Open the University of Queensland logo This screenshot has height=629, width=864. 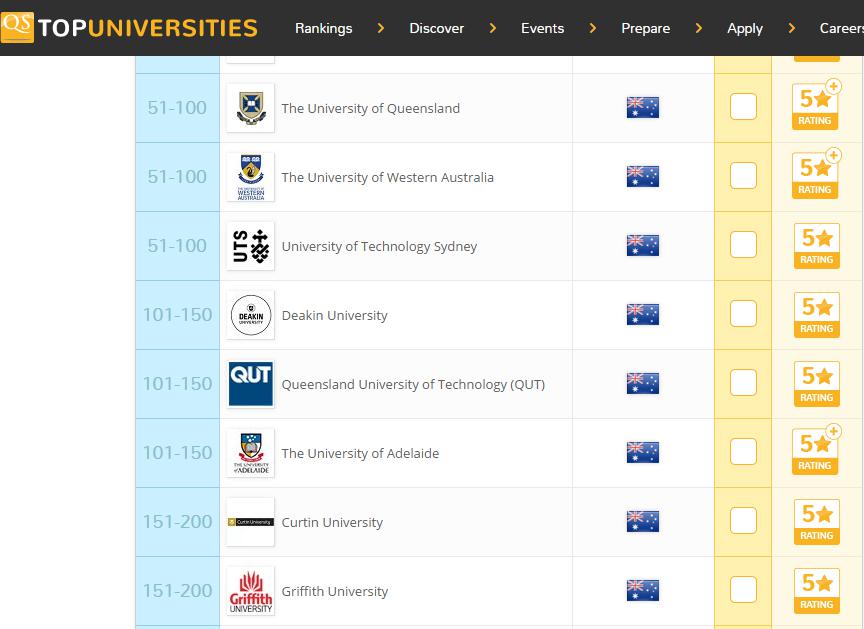pos(250,108)
